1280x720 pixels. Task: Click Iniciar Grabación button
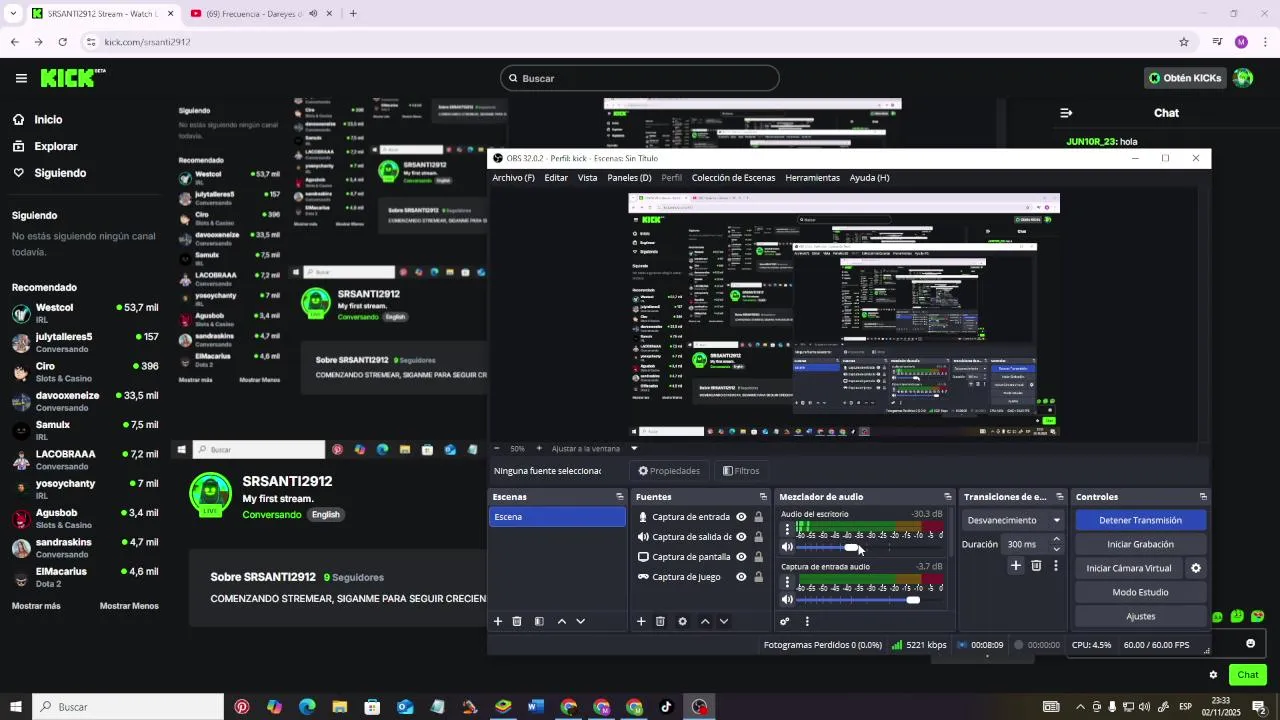[x=1140, y=544]
